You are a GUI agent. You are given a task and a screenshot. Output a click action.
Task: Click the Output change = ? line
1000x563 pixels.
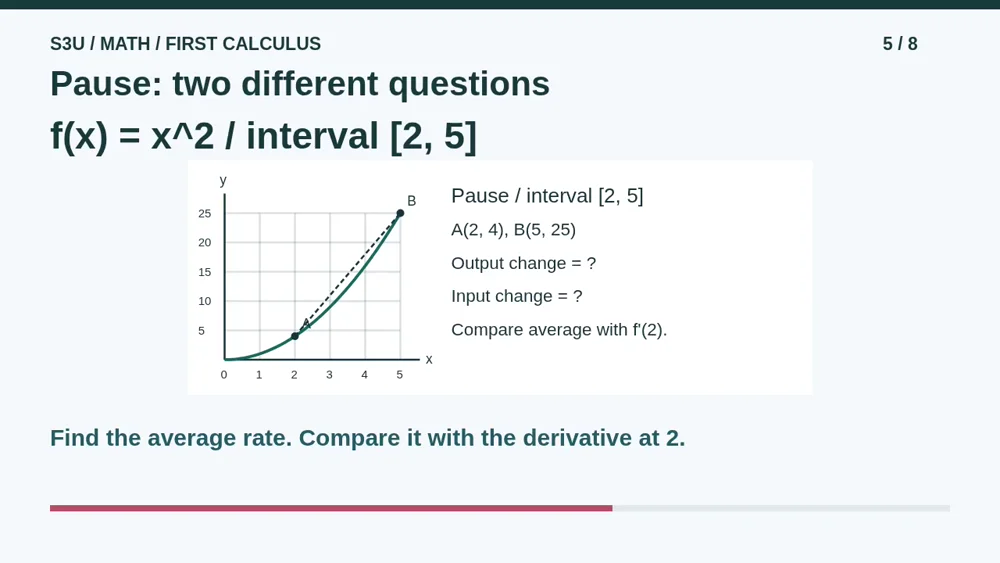click(x=524, y=263)
